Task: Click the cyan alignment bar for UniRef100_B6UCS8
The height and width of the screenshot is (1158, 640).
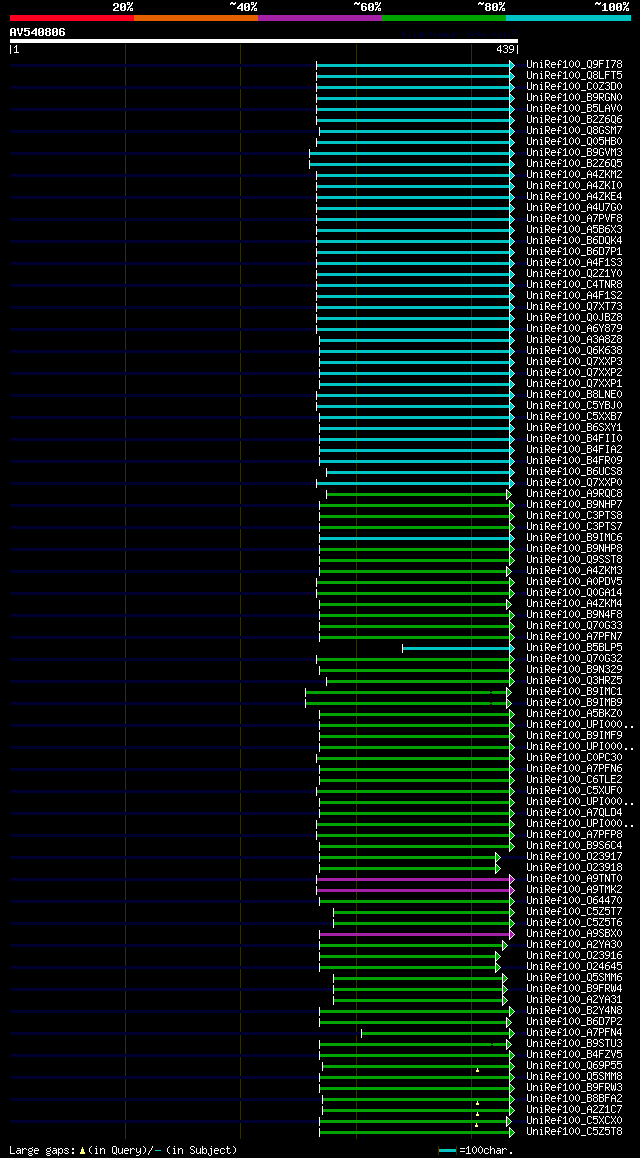Action: coord(420,472)
